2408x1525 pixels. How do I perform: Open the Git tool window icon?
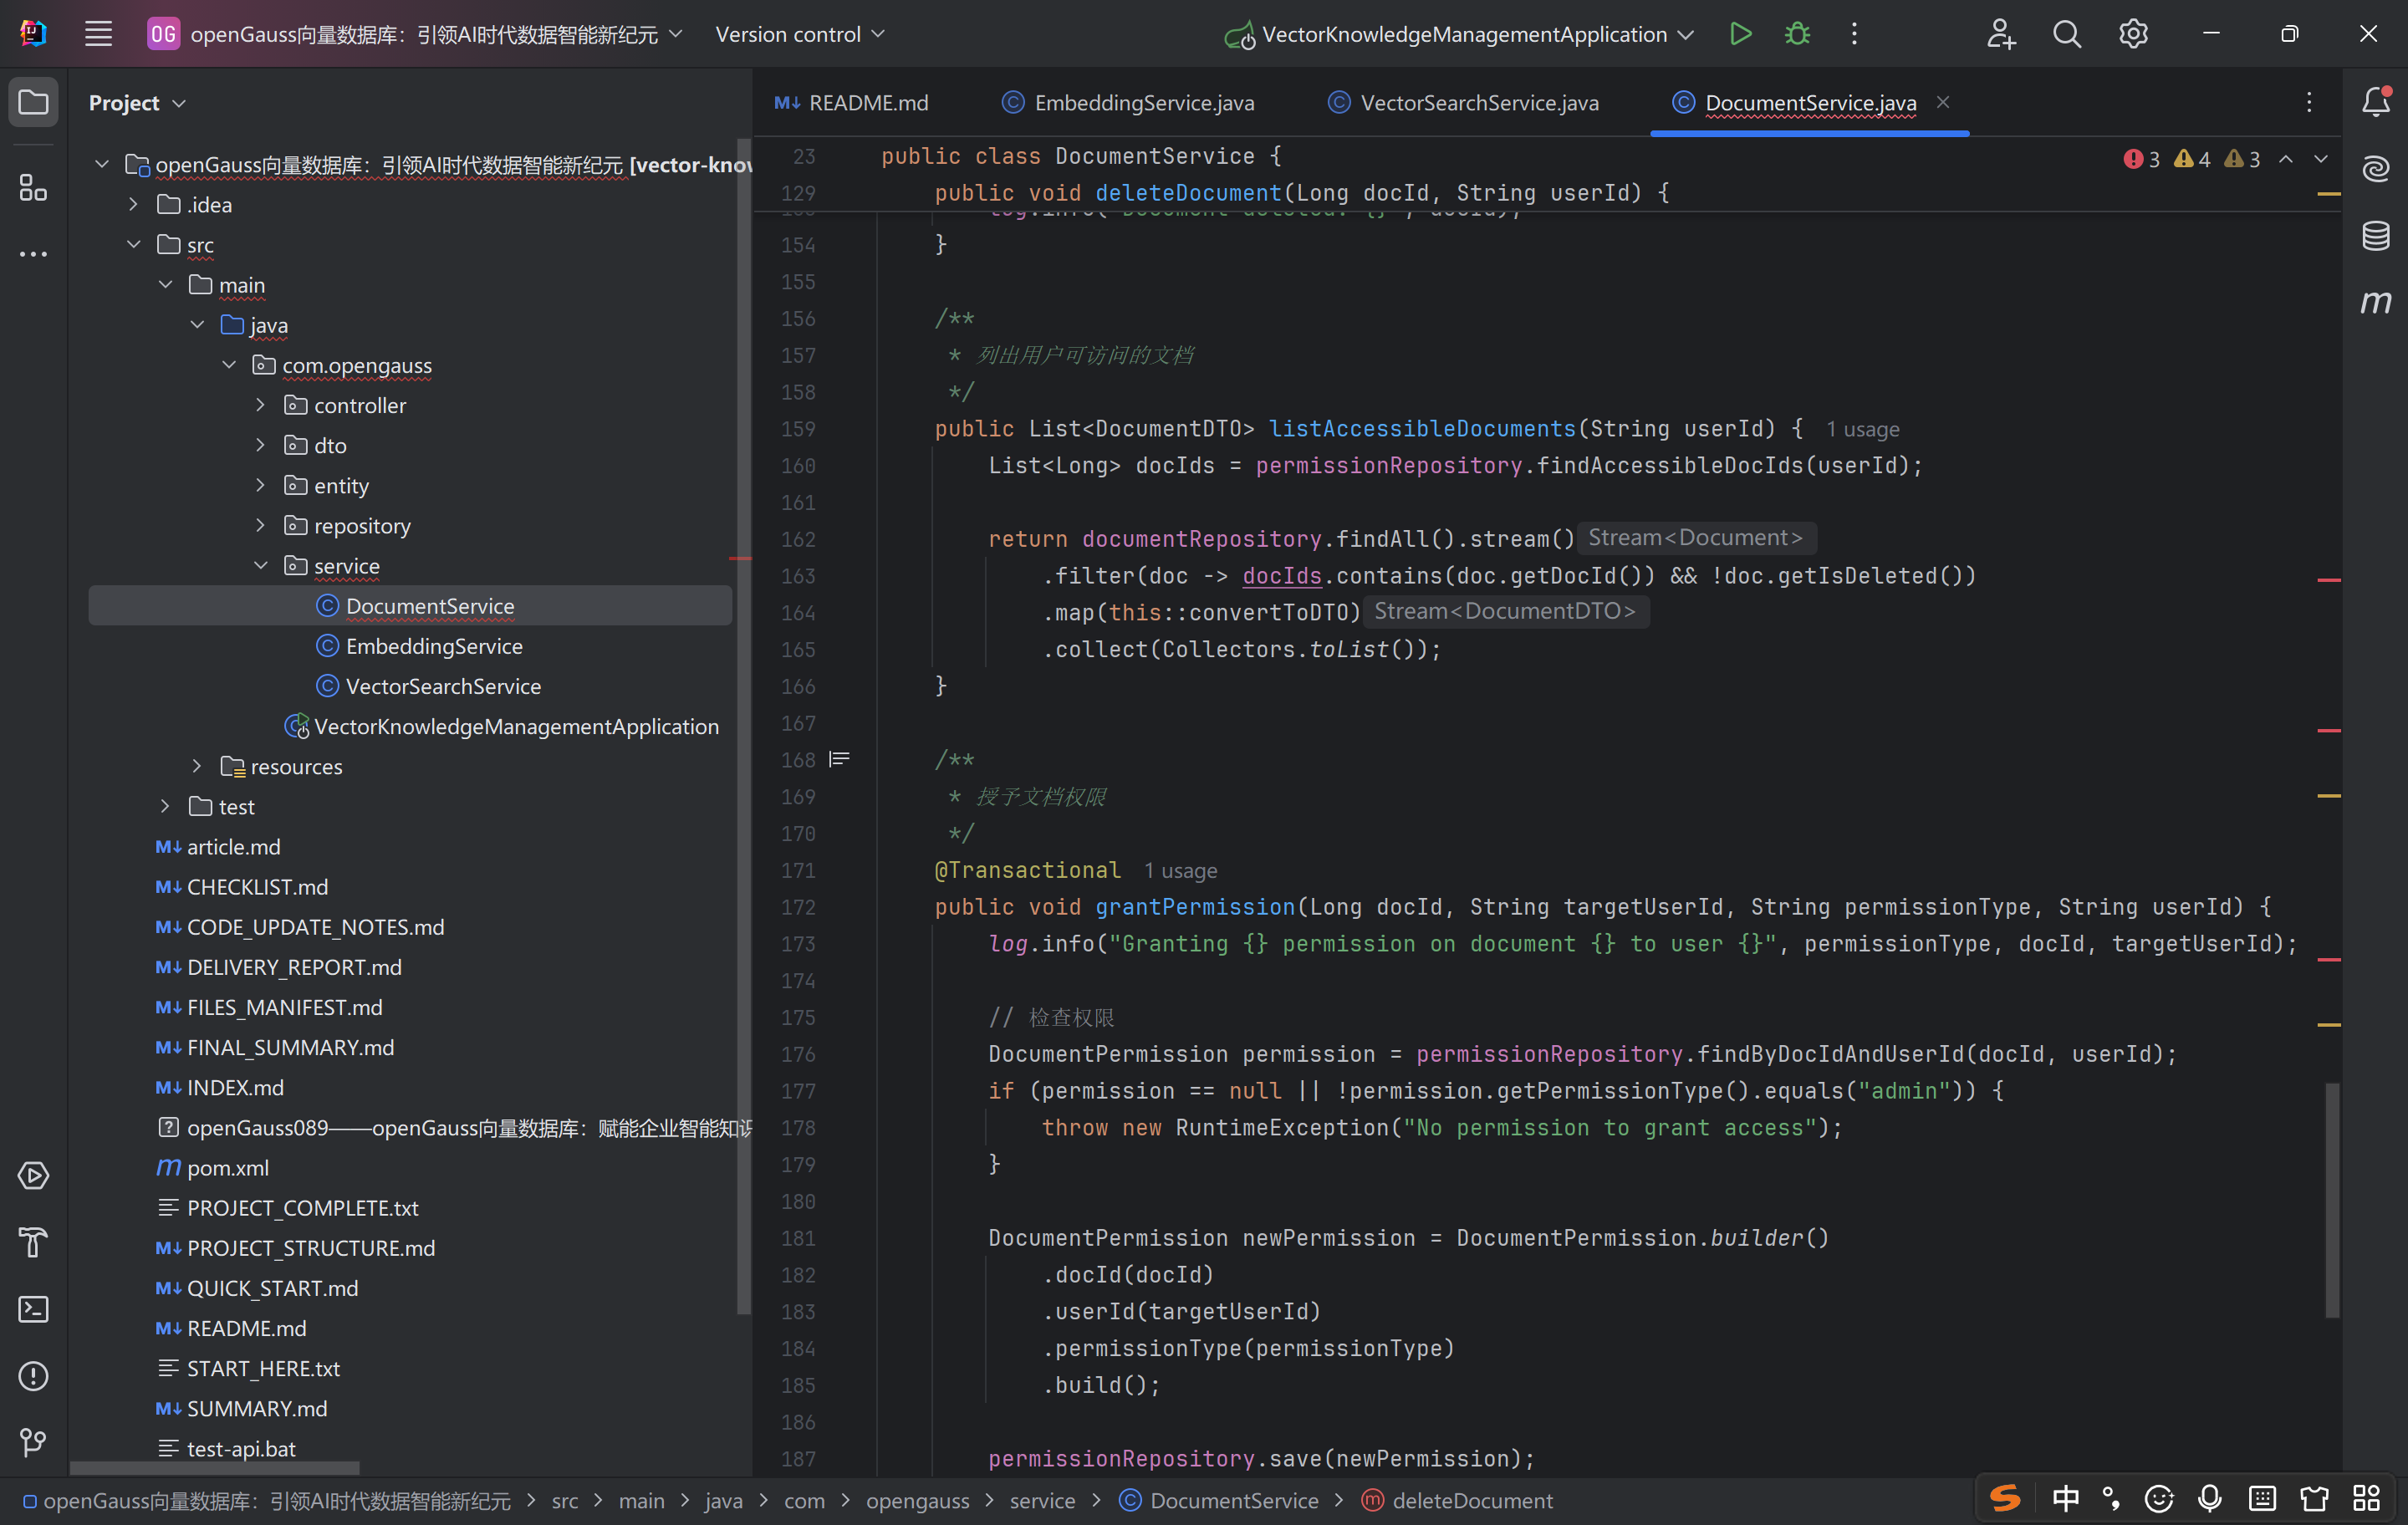coord(33,1442)
